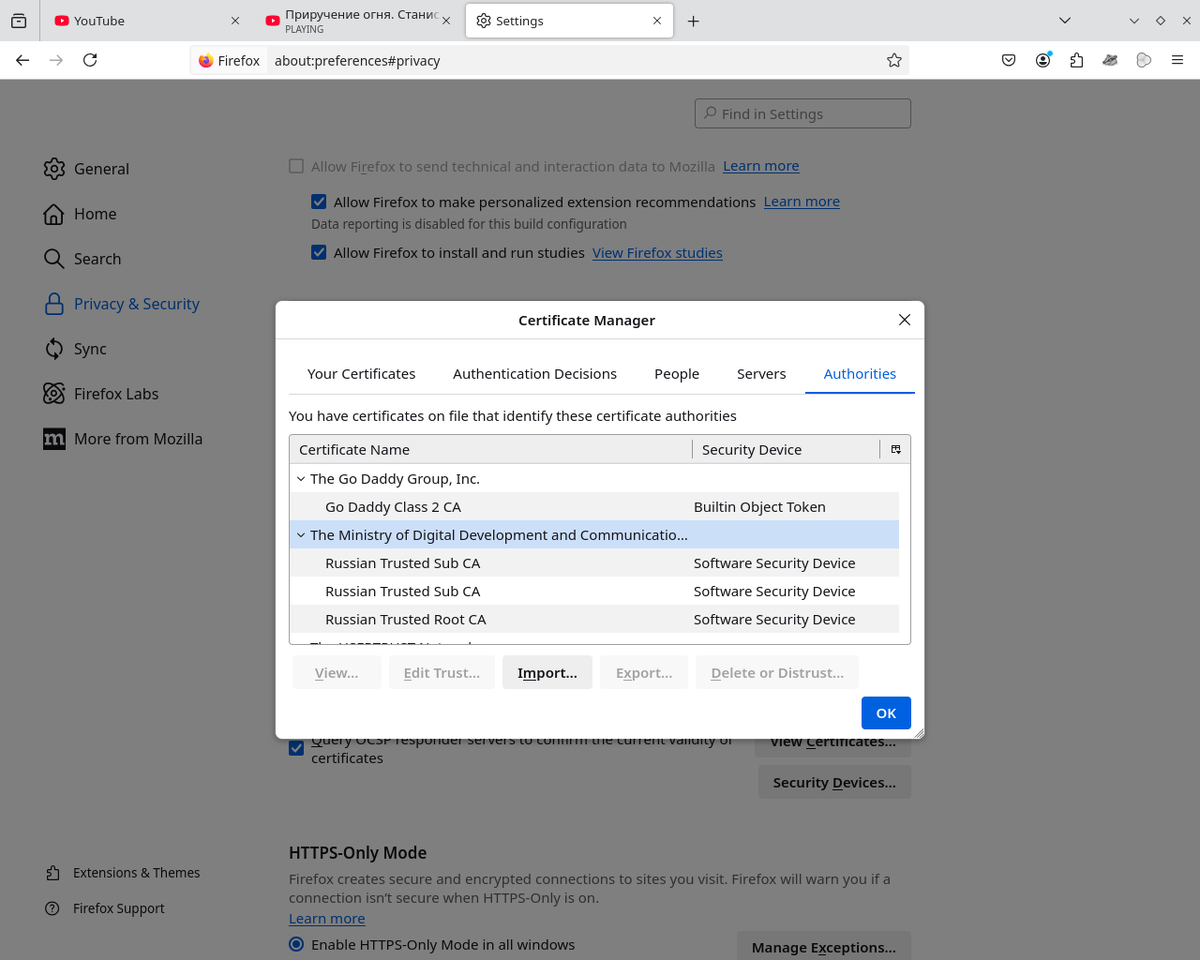Toggle install and run studies checkbox
1200x960 pixels.
[319, 252]
